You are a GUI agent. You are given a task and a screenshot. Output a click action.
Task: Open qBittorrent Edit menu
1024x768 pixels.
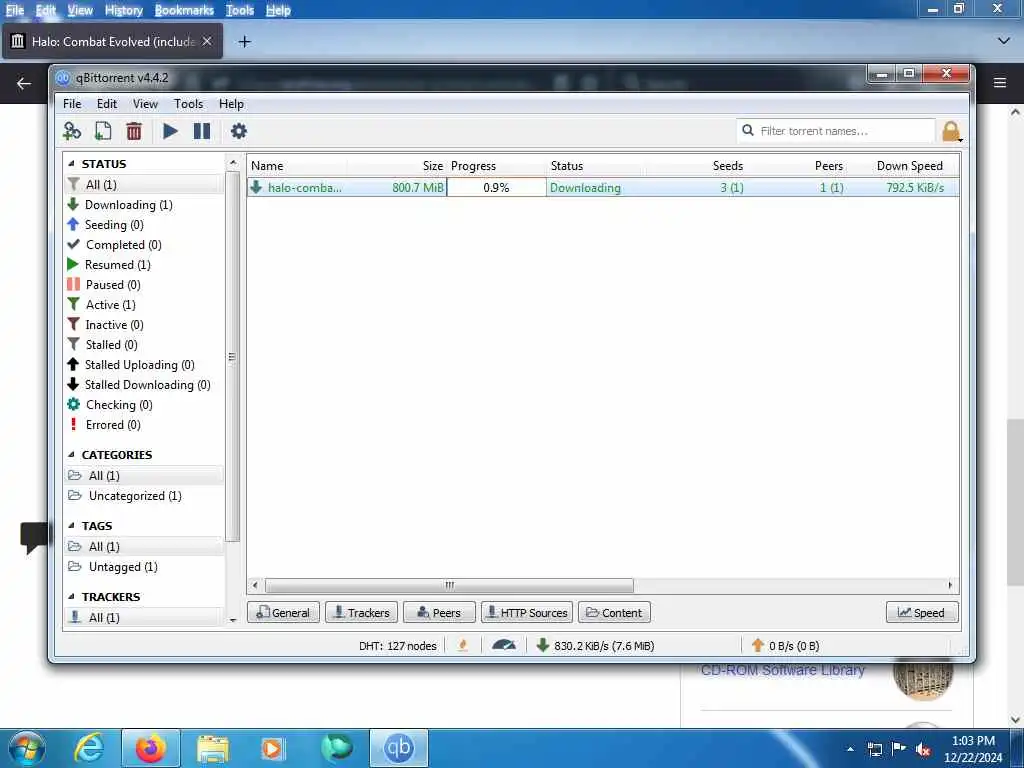pos(106,104)
